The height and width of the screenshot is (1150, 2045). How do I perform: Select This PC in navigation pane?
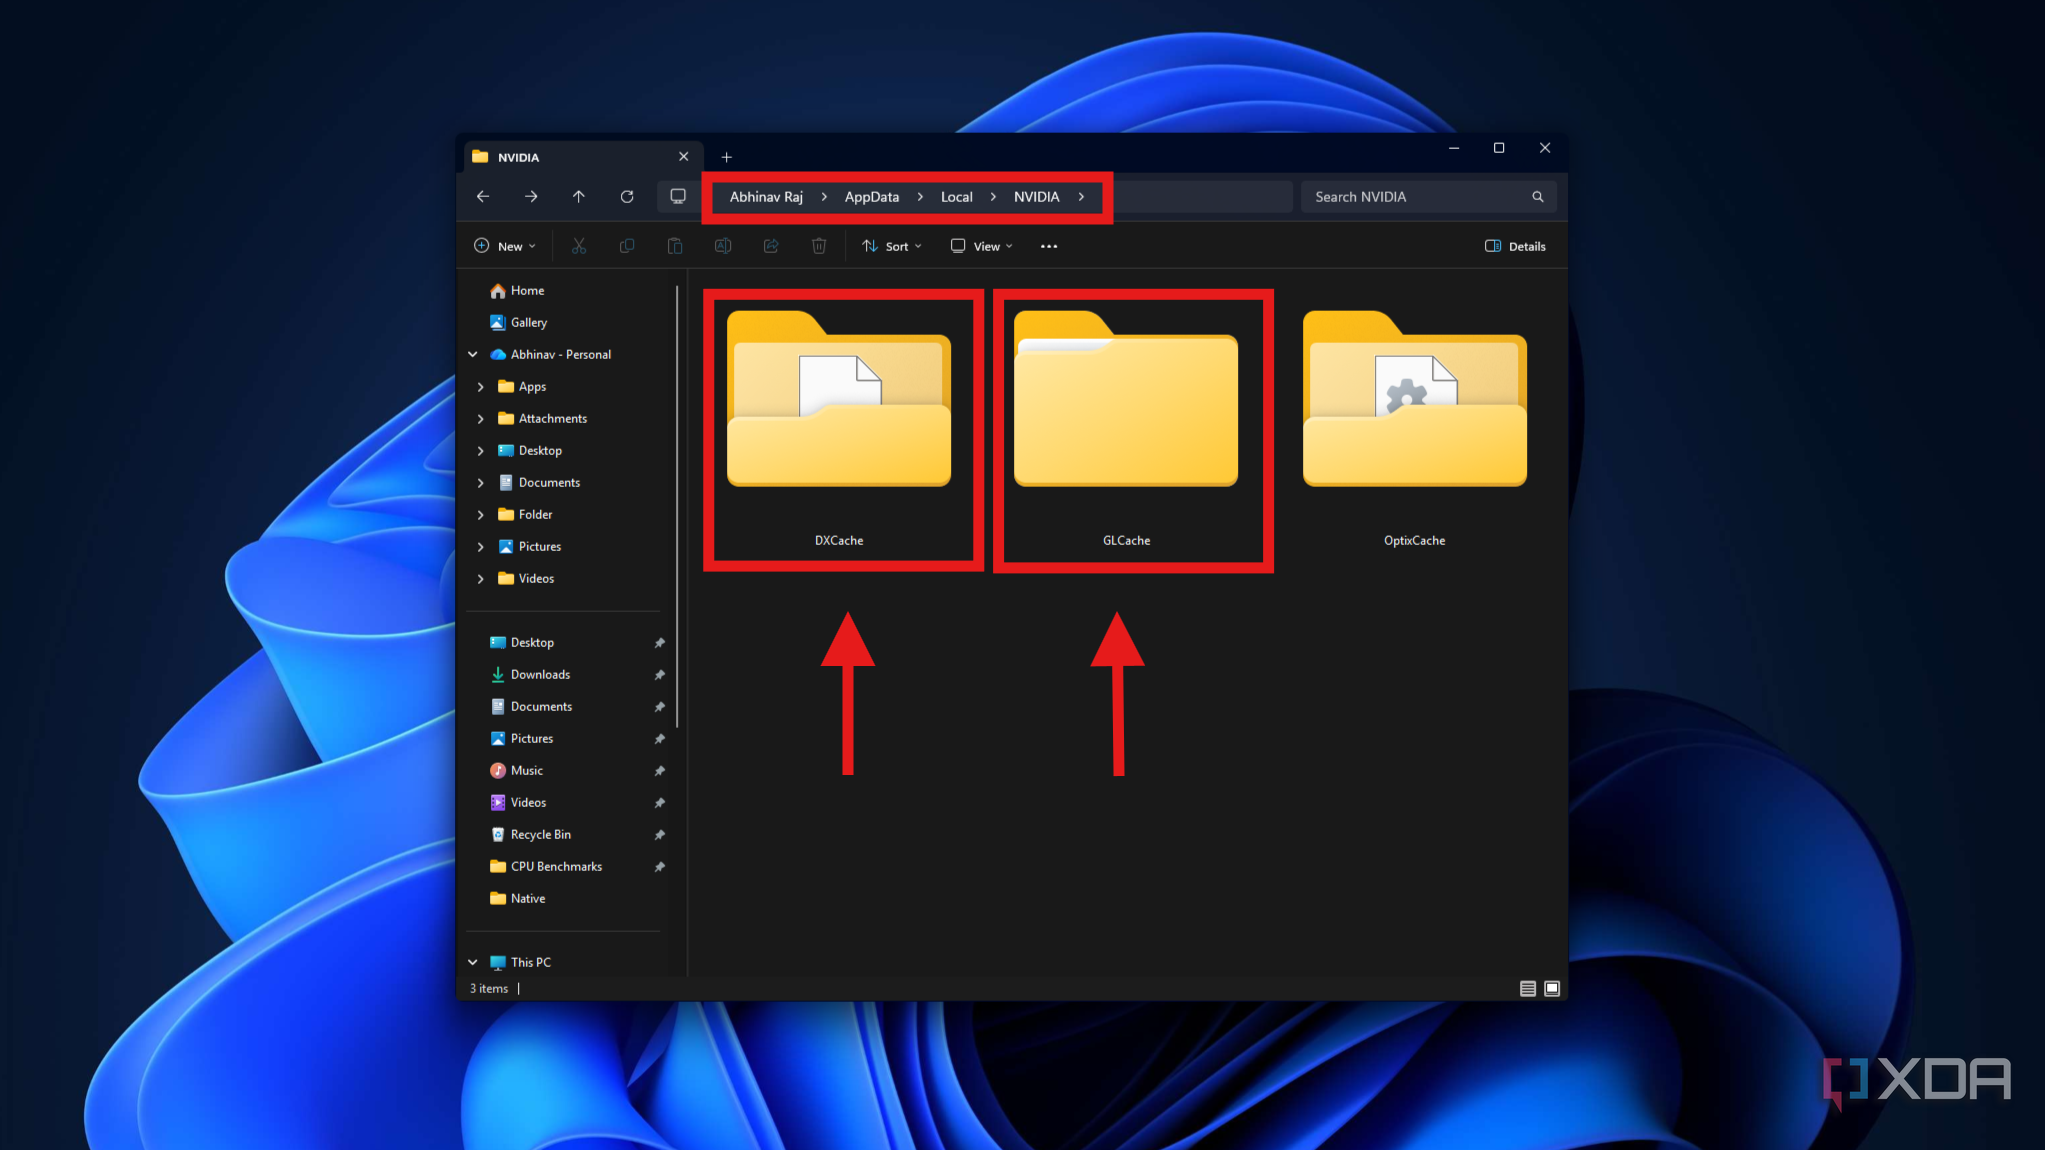[520, 963]
